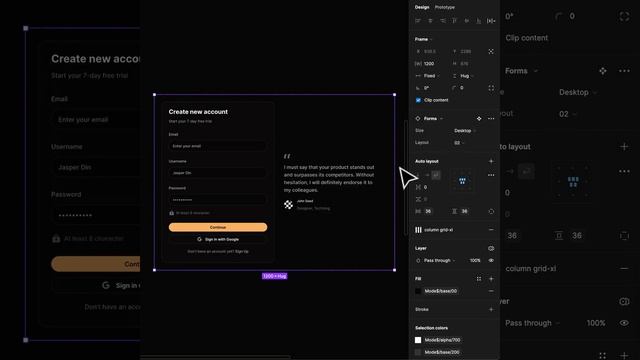Viewport: 640px width, 360px height.
Task: Open the Frame type dropdown
Action: pos(424,39)
